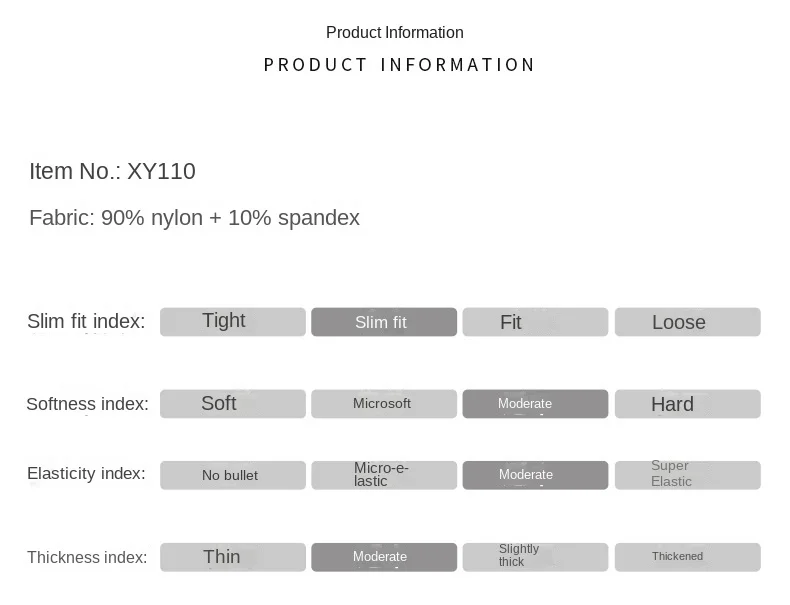Click the Microsoft softness option
Screen dimensions: 790x605
pos(384,404)
